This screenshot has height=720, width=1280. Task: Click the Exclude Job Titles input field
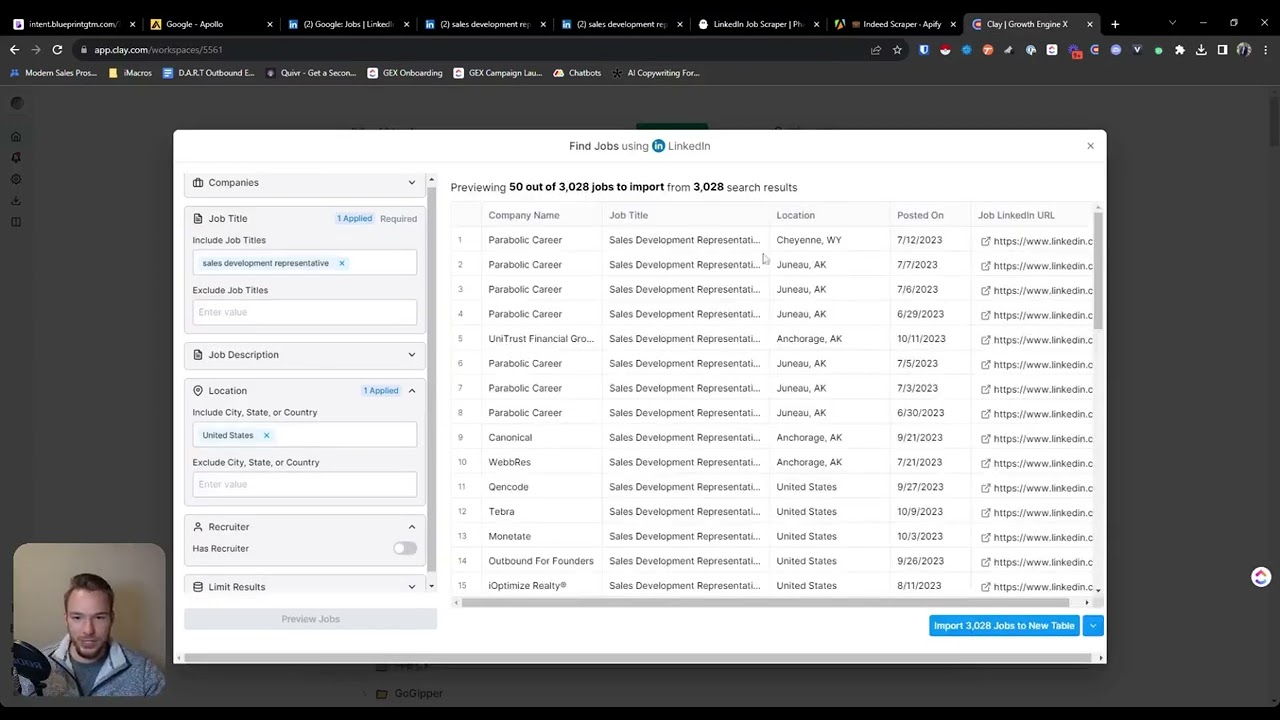[305, 312]
